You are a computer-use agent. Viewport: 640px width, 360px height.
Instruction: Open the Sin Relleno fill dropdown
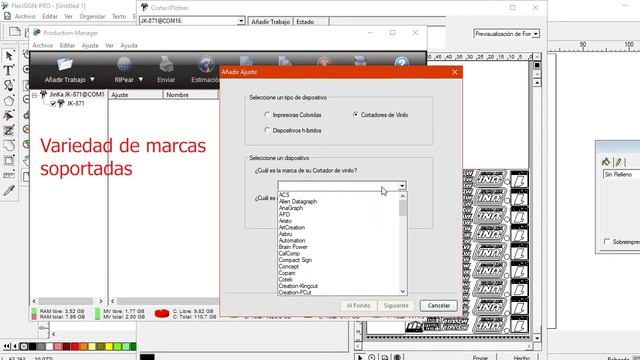point(621,174)
